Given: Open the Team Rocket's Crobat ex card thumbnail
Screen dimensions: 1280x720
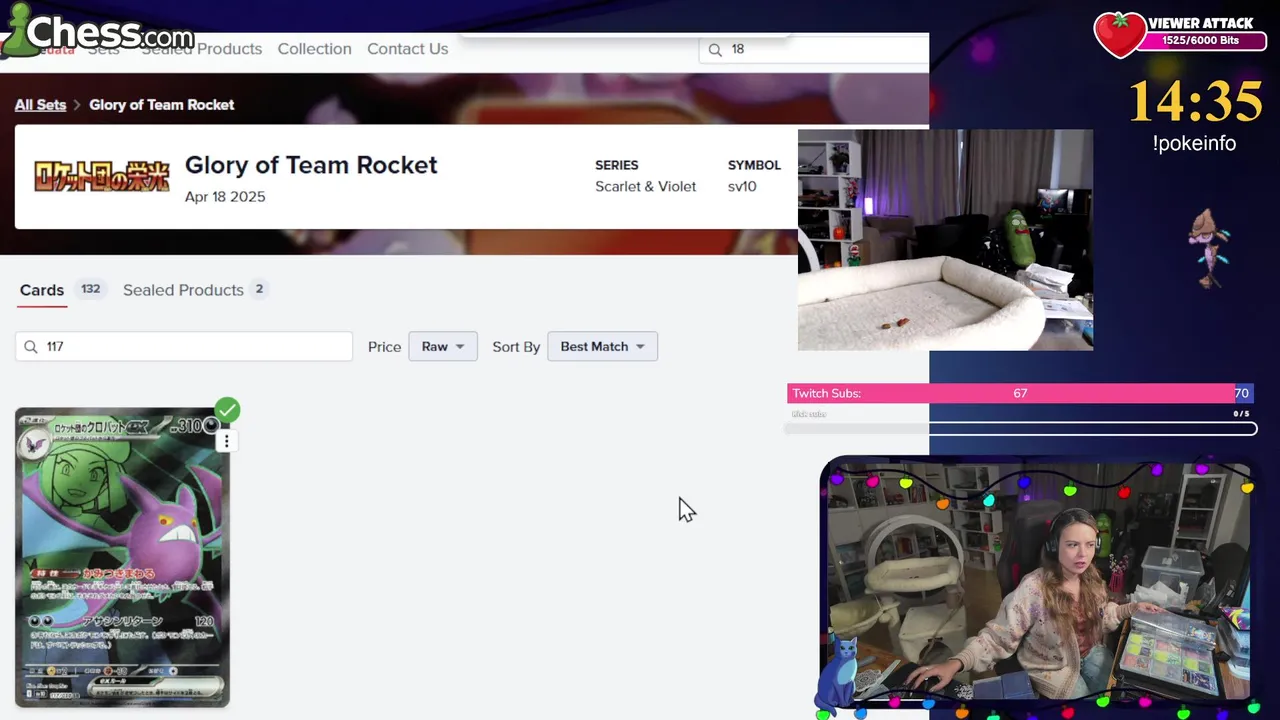Looking at the screenshot, I should point(122,557).
